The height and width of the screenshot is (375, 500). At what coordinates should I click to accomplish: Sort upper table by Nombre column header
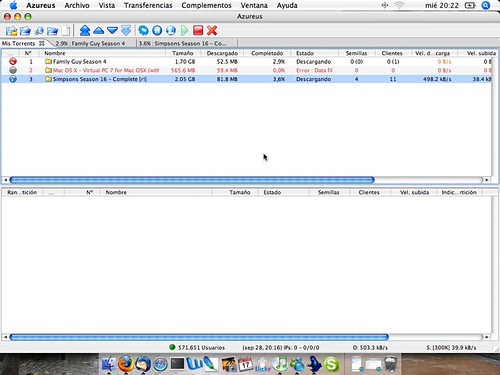tap(102, 53)
